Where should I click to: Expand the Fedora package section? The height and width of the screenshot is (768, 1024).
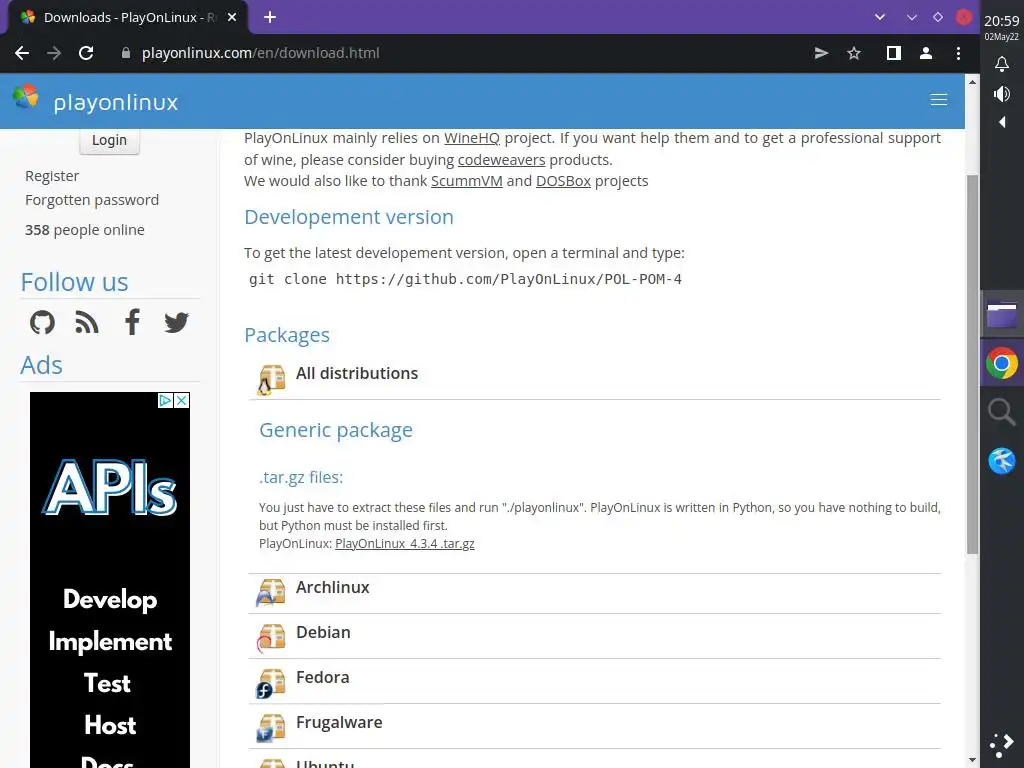point(594,682)
